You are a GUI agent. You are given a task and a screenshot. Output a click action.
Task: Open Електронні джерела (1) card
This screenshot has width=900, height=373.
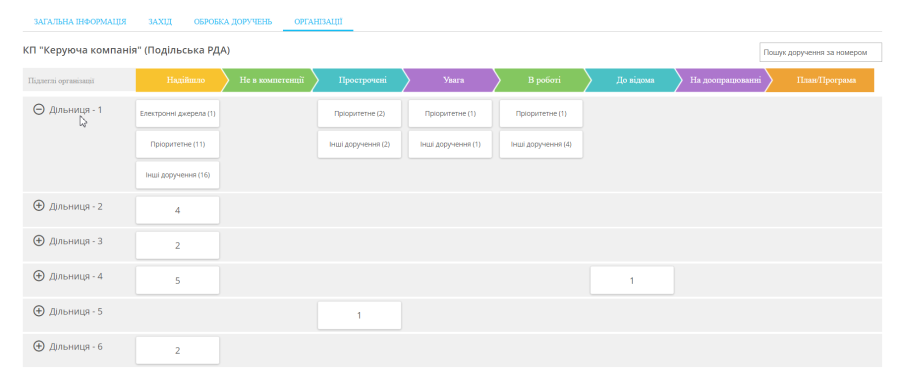(177, 114)
